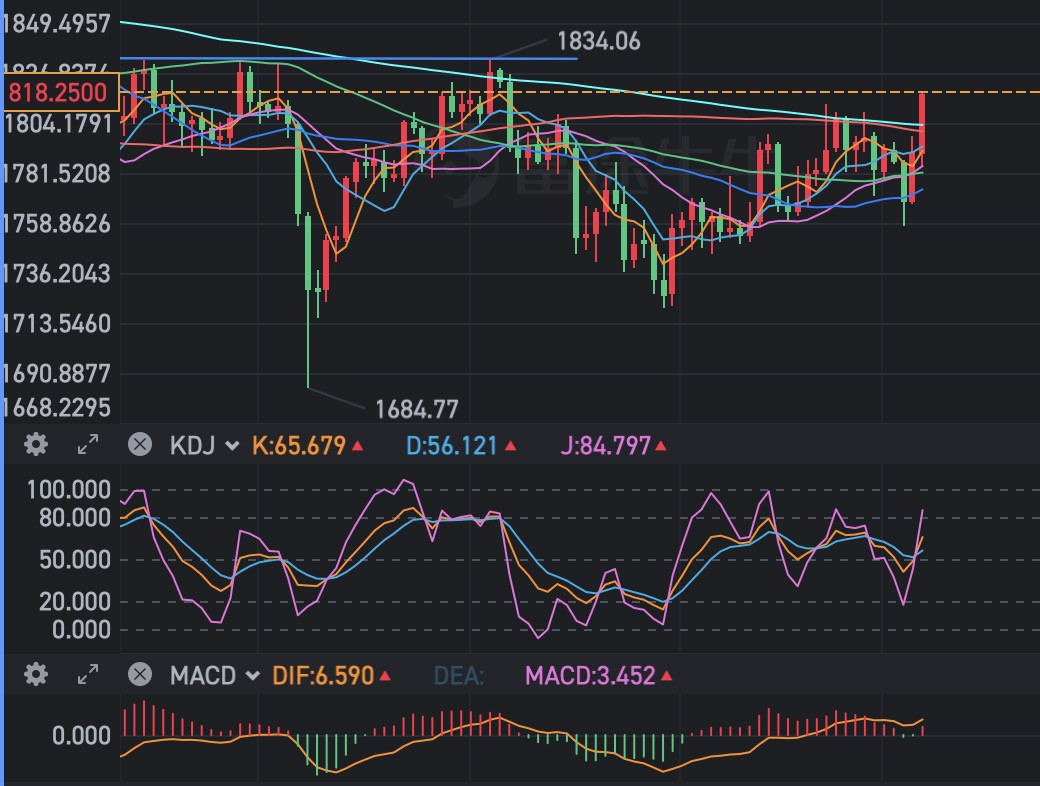Click the 1849.4957 price axis label

56,24
